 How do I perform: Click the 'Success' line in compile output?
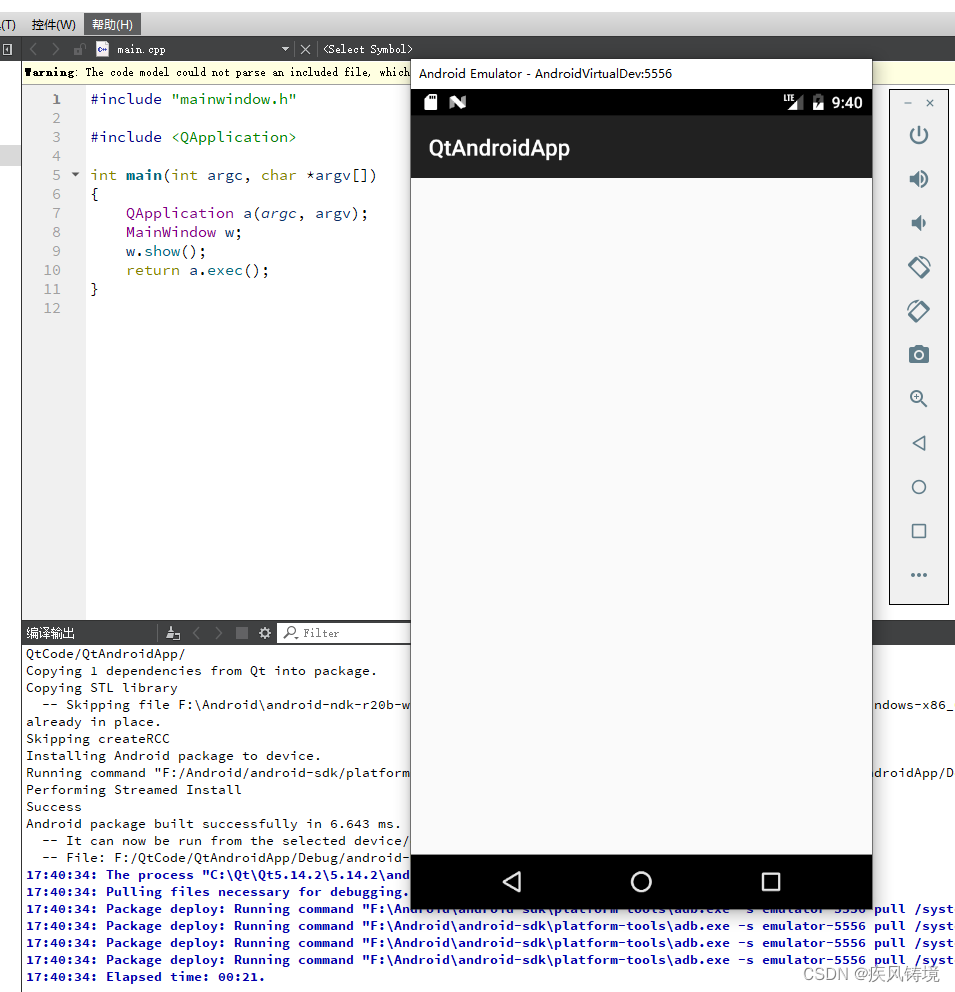(x=54, y=807)
